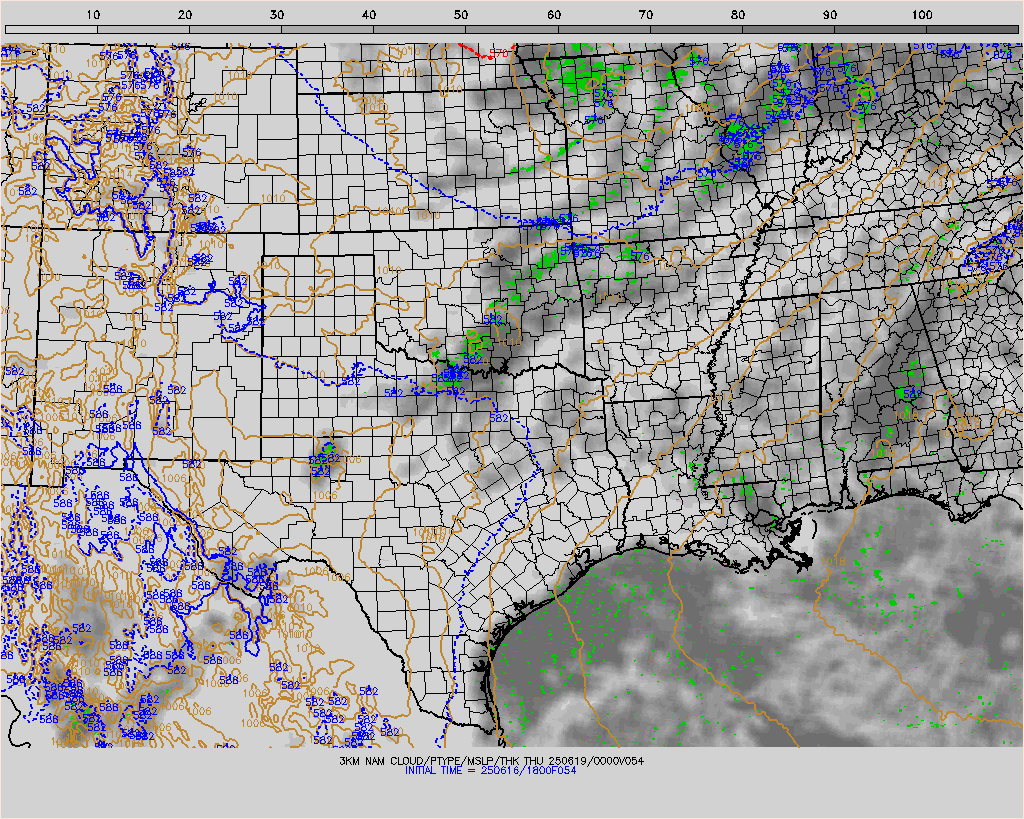The image size is (1024, 819).
Task: Click the 60 label on cloud scale
Action: click(554, 14)
